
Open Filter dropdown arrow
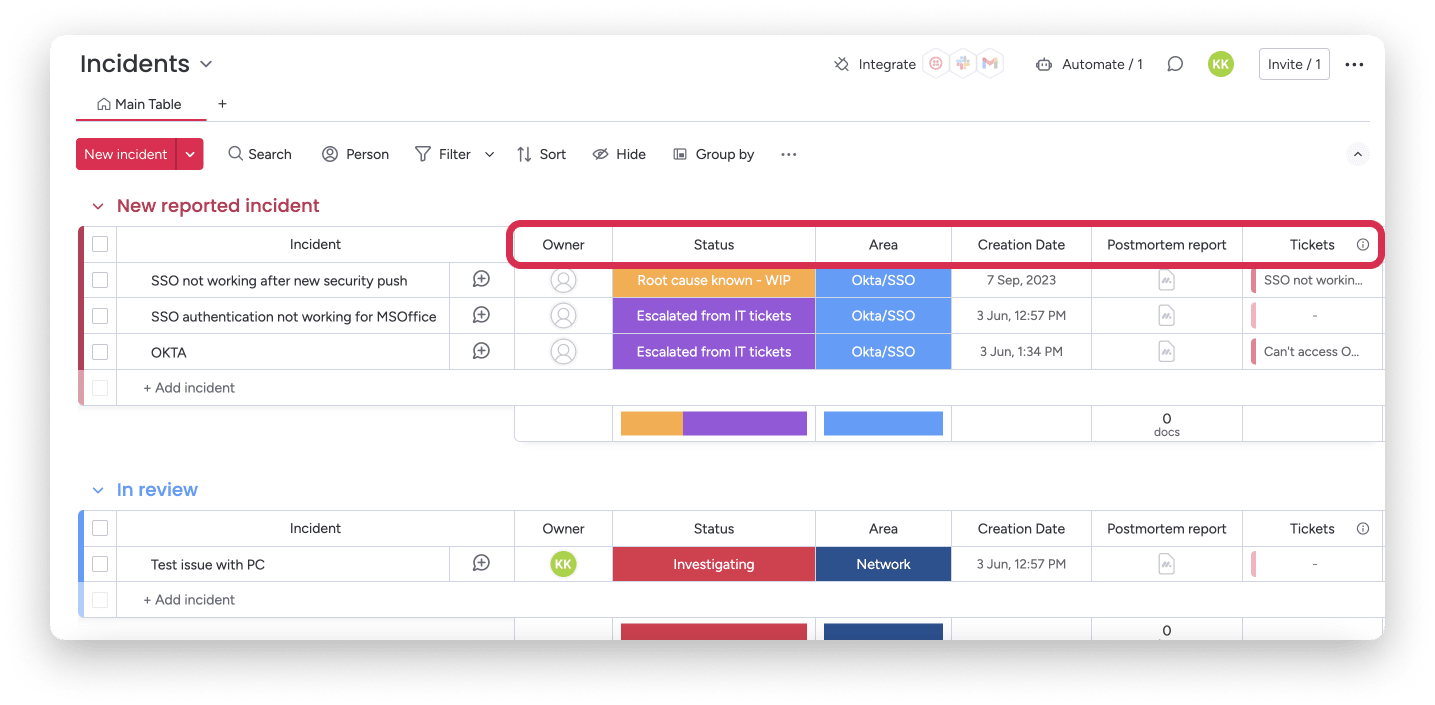click(x=489, y=154)
